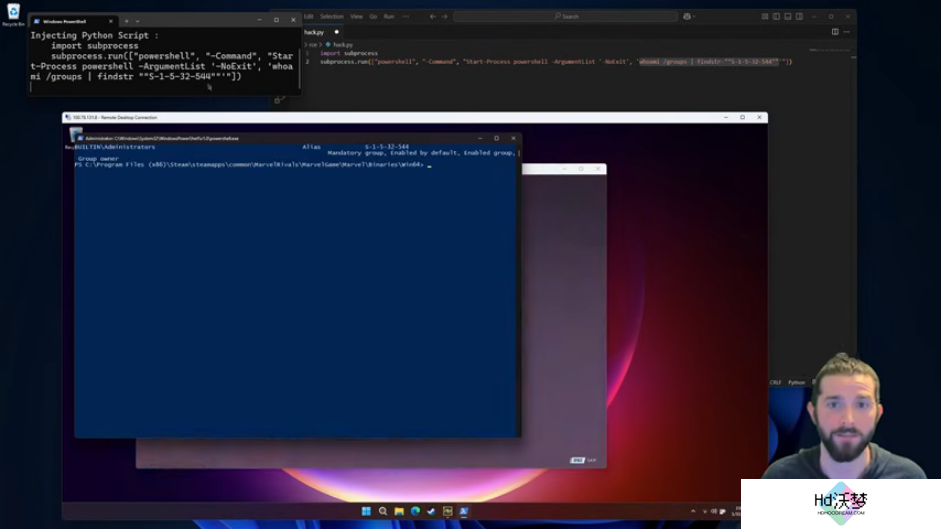Click the rce folder breadcrumb
Screen dimensions: 941x529
click(312, 44)
